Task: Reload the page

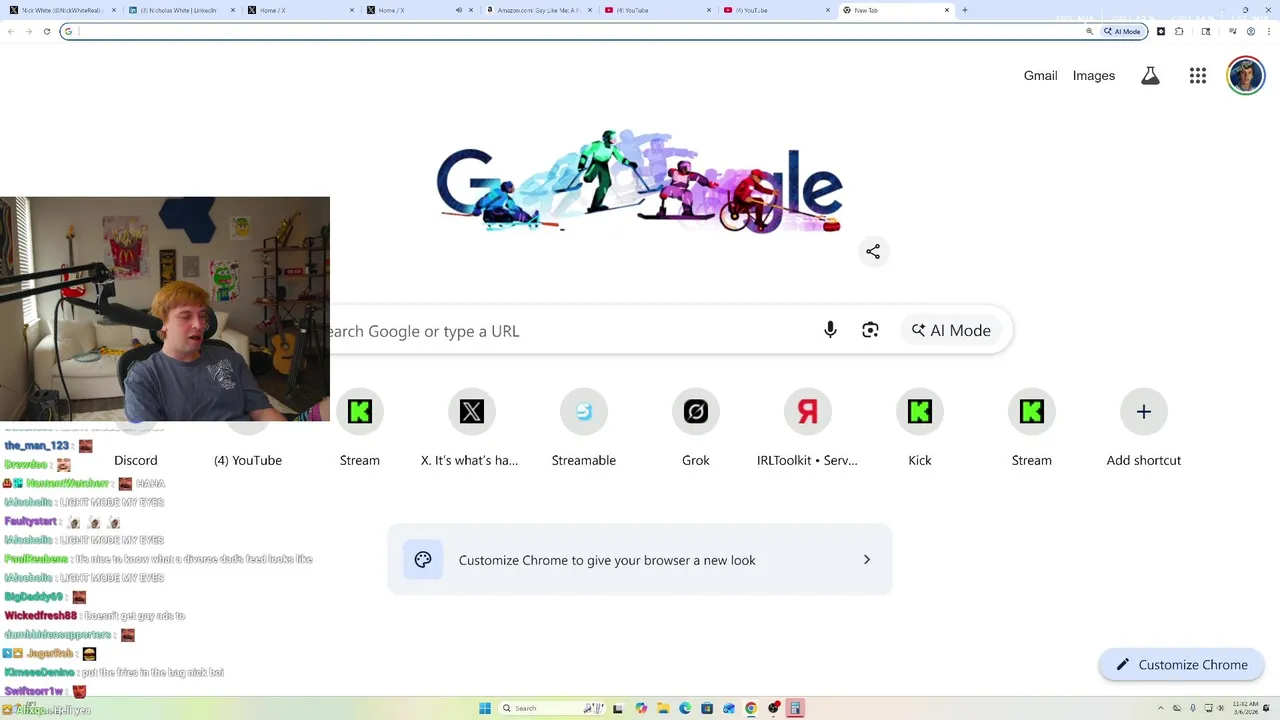Action: 47,31
